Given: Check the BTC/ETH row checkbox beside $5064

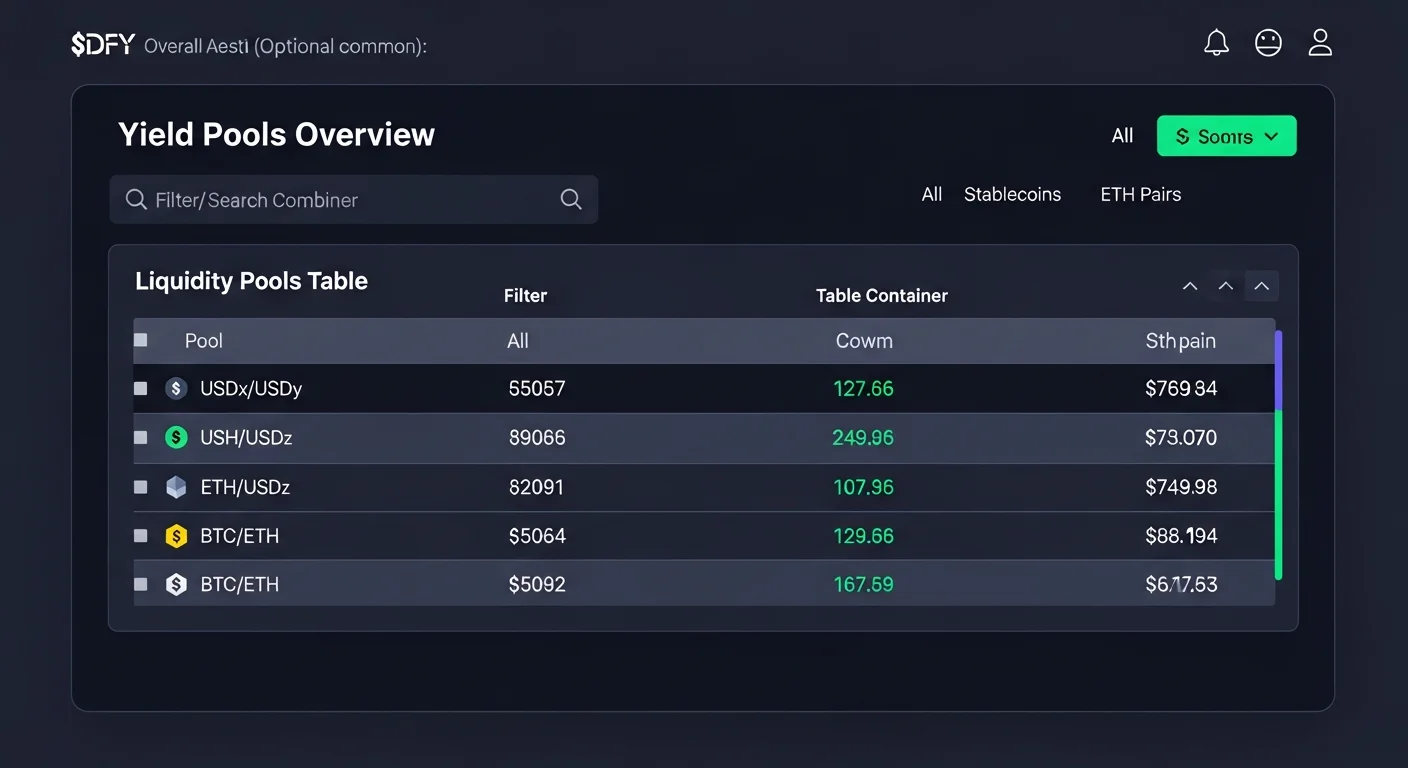Looking at the screenshot, I should tap(141, 536).
